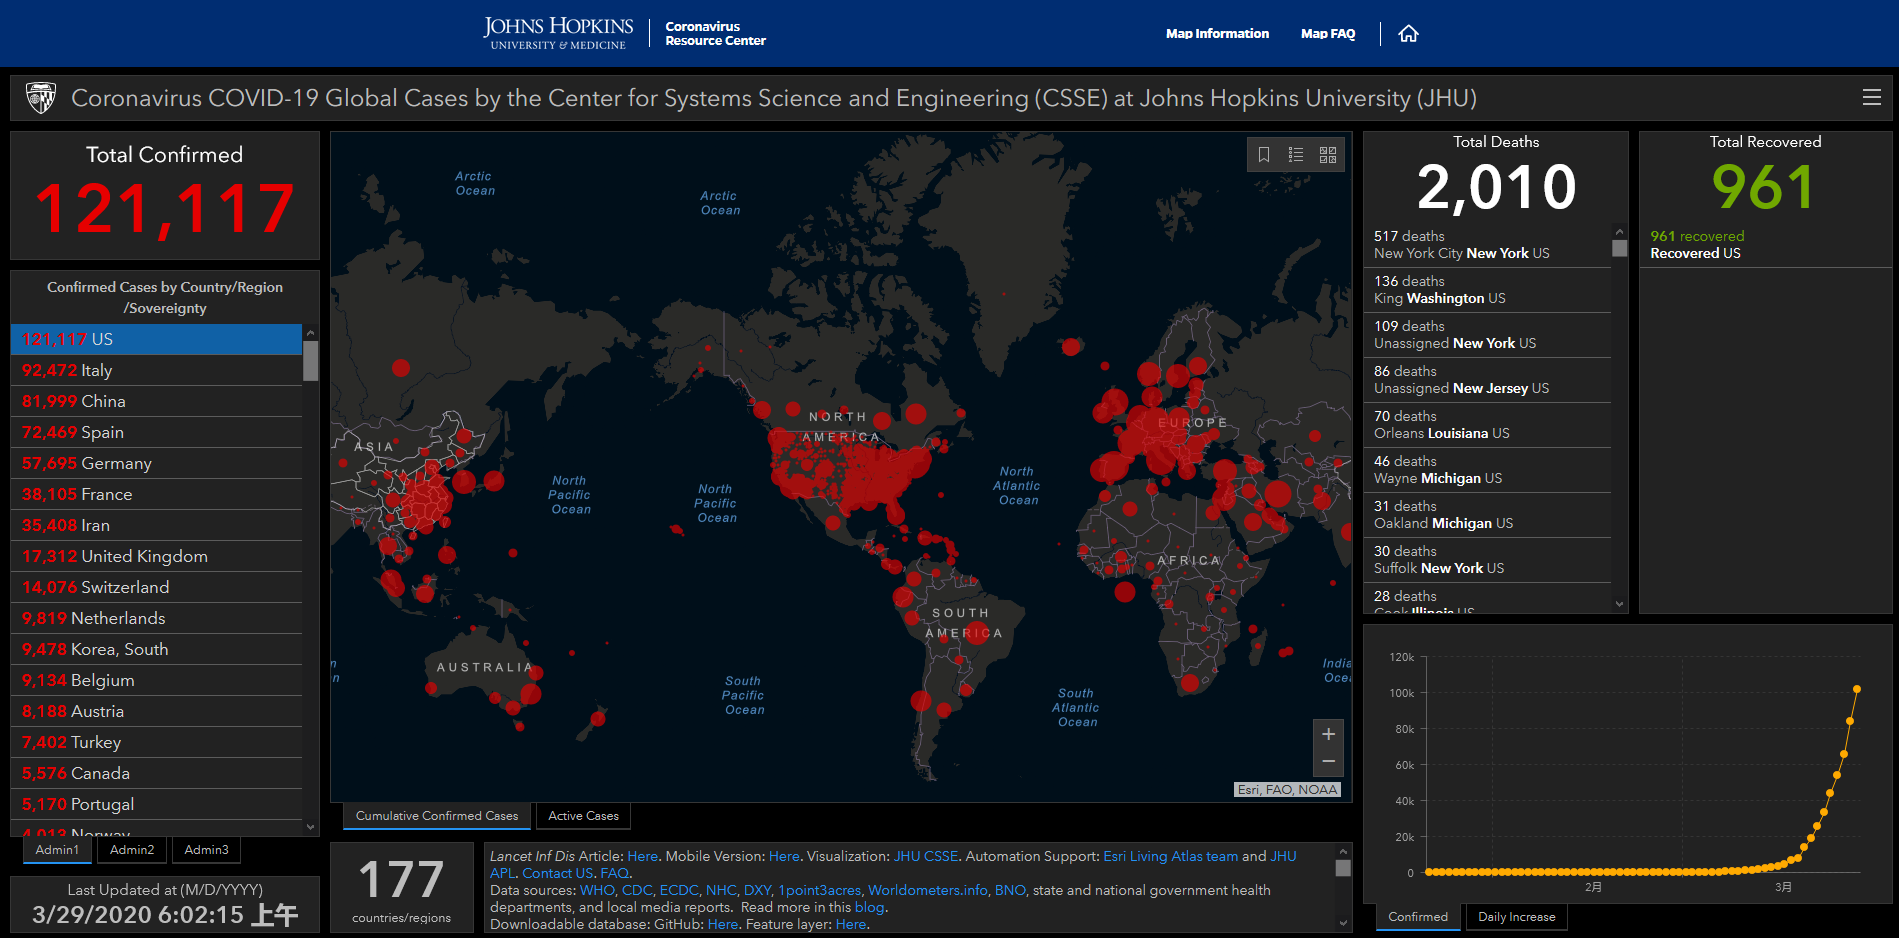Select Unassigned New Jersey deaths entry
The image size is (1899, 938).
[x=1487, y=380]
